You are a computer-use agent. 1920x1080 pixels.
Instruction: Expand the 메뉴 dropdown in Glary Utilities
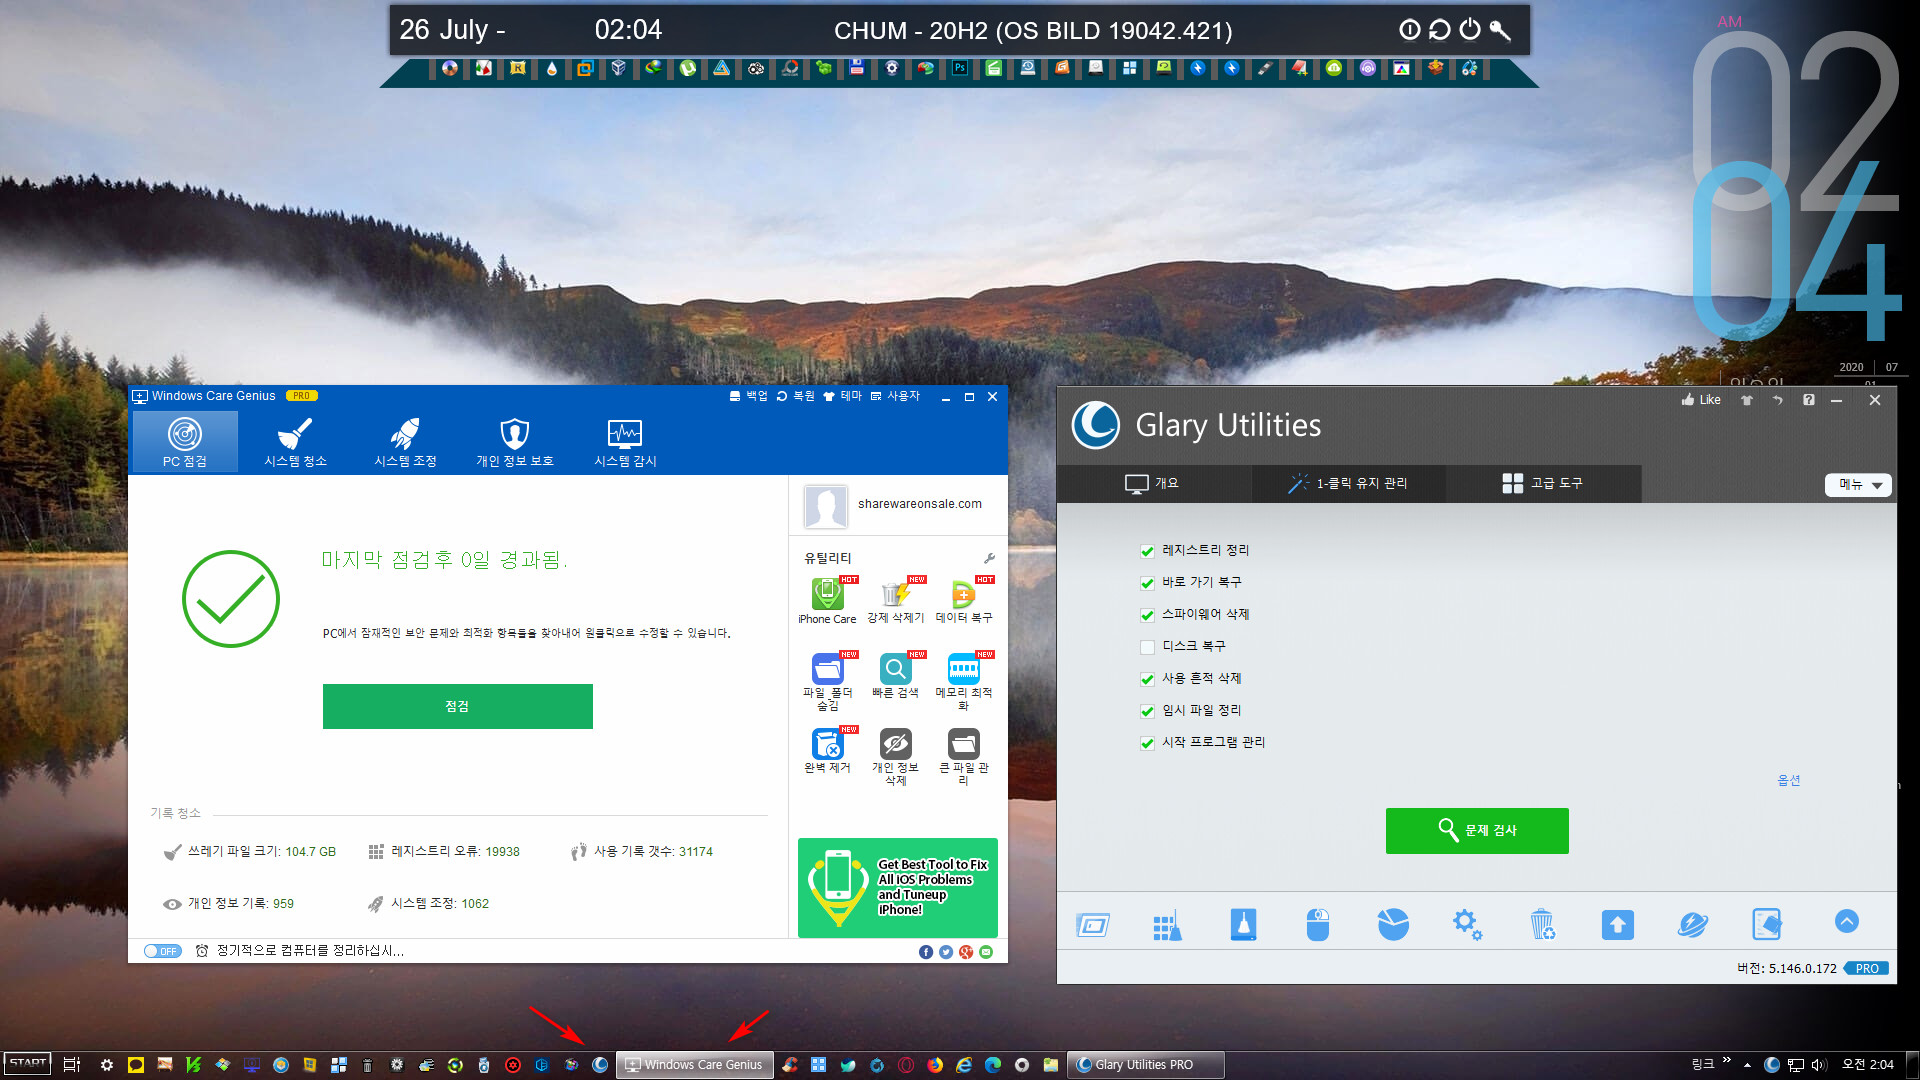(1859, 485)
